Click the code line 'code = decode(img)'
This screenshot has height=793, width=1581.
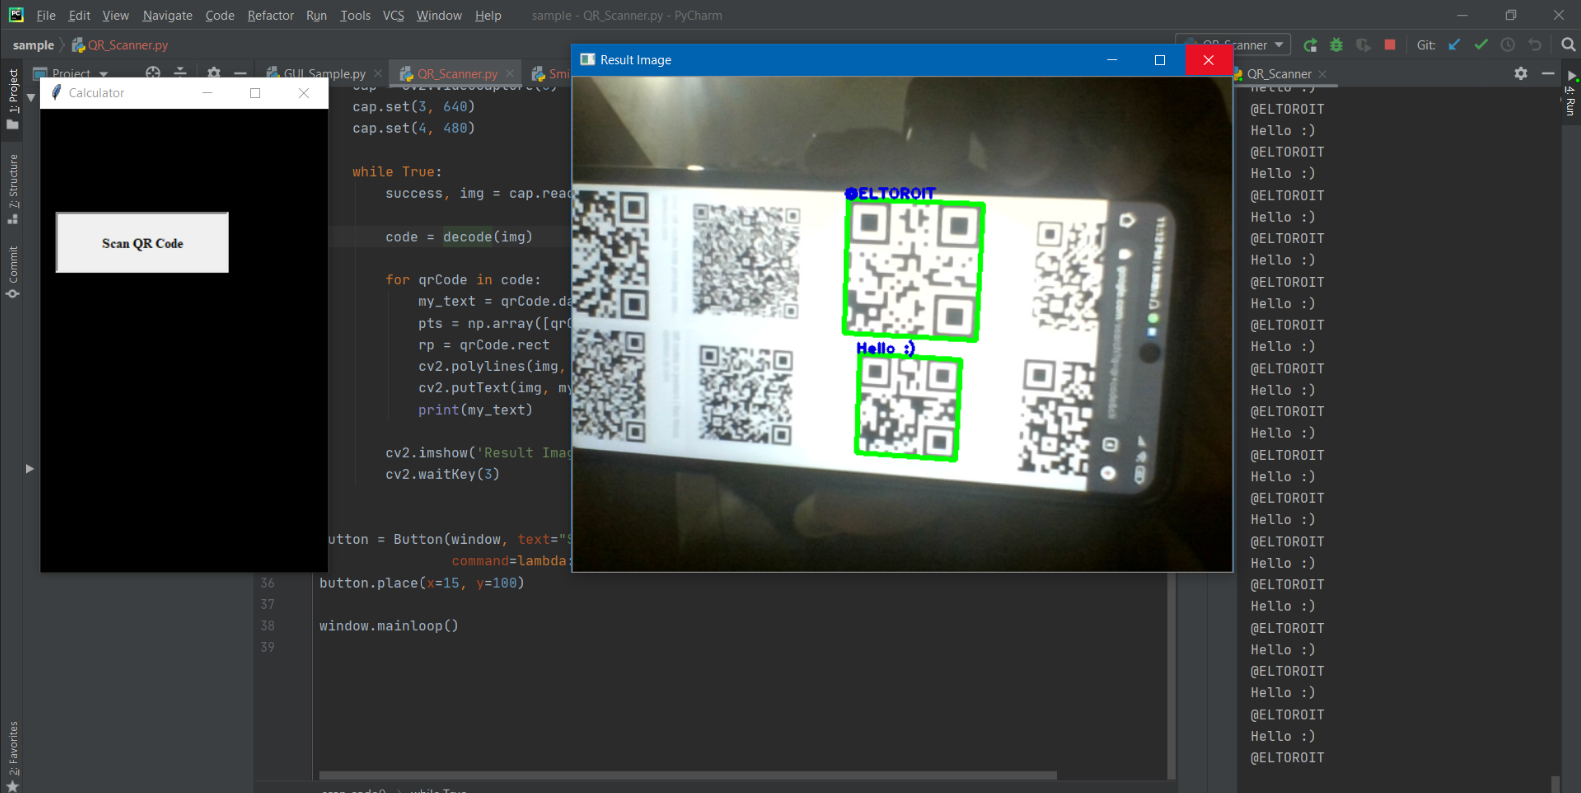click(x=459, y=237)
